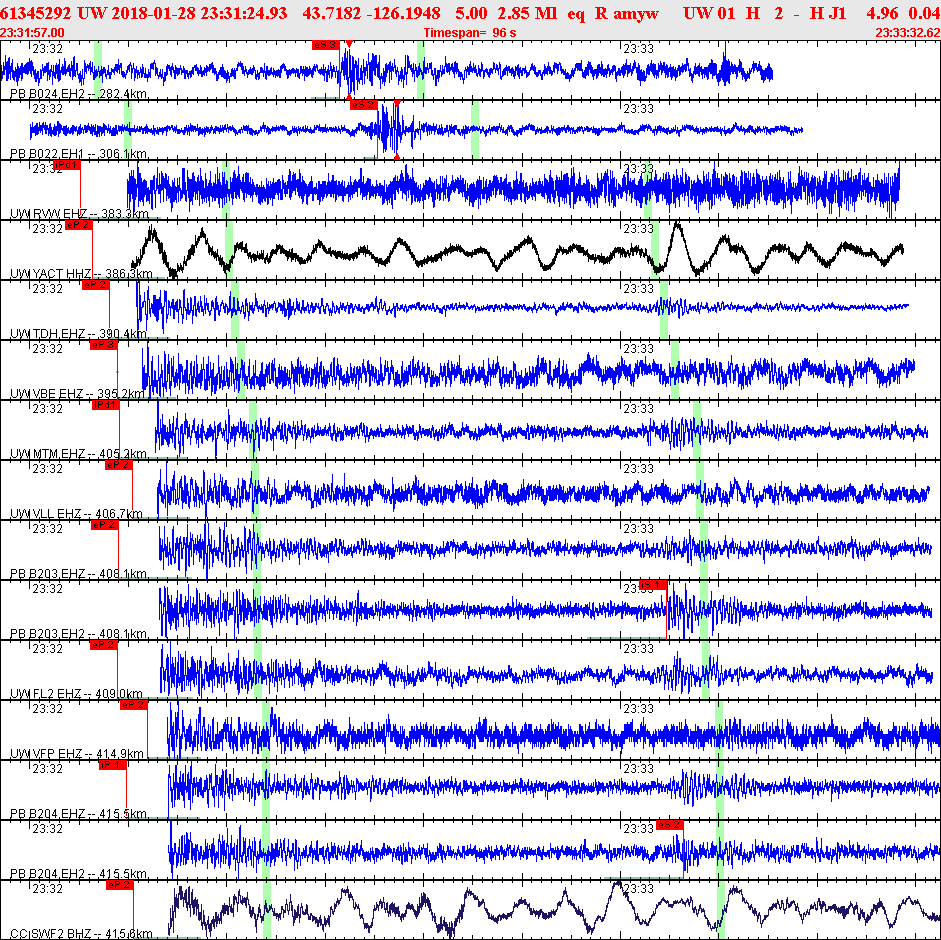Click station label UW MTM EHZ 405.2km
941x940 pixels.
(x=78, y=454)
